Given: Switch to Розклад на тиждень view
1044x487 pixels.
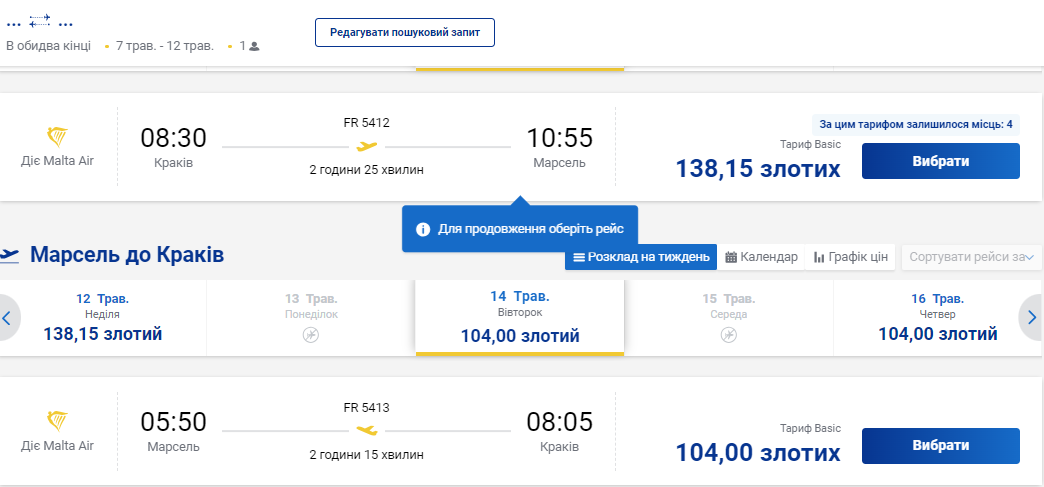Looking at the screenshot, I should [x=641, y=257].
